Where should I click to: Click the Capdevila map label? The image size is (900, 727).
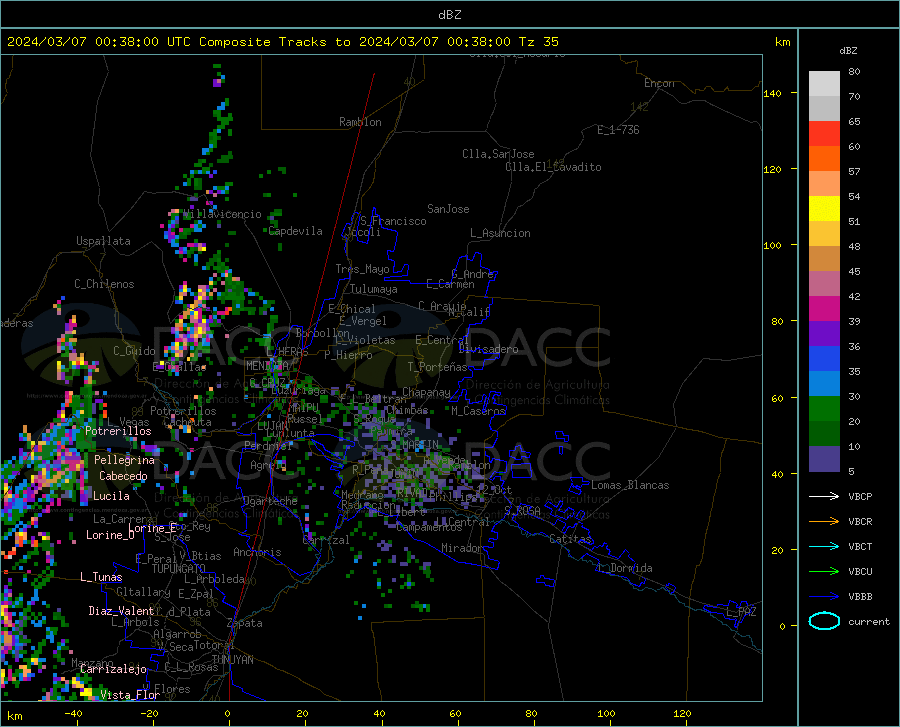click(x=296, y=231)
